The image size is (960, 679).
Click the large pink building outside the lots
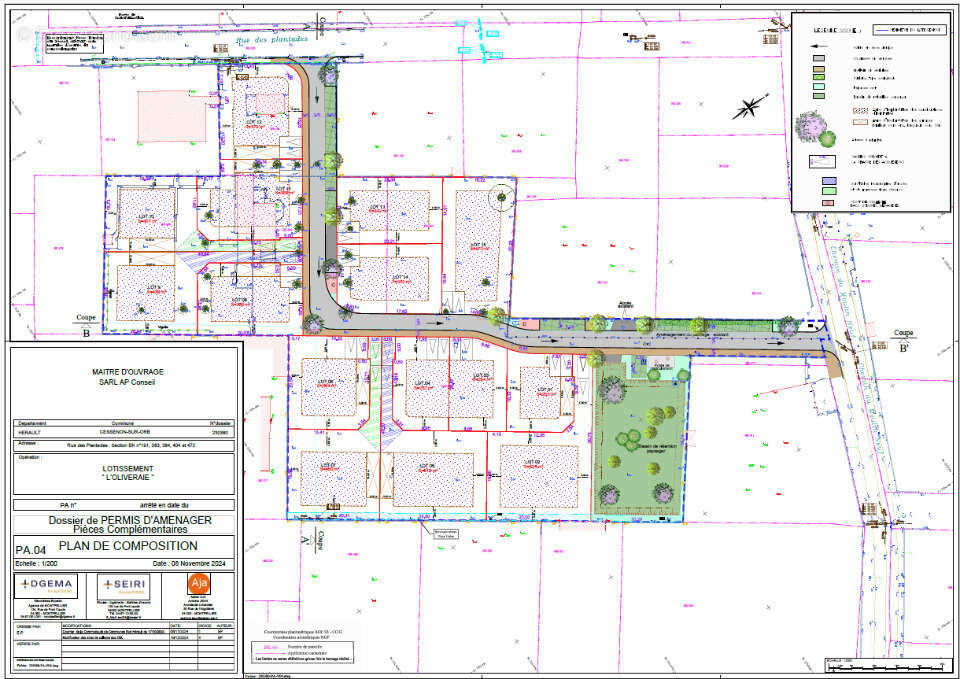171,116
